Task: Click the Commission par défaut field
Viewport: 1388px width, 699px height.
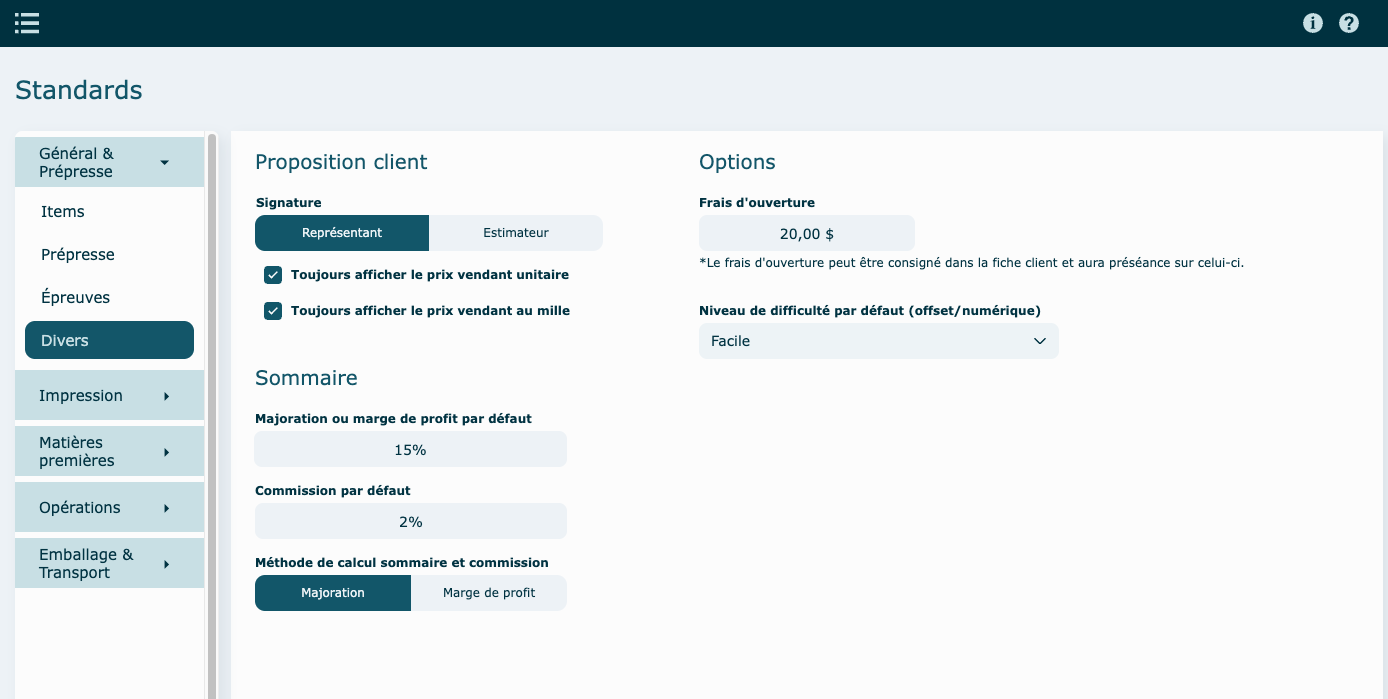Action: (410, 522)
